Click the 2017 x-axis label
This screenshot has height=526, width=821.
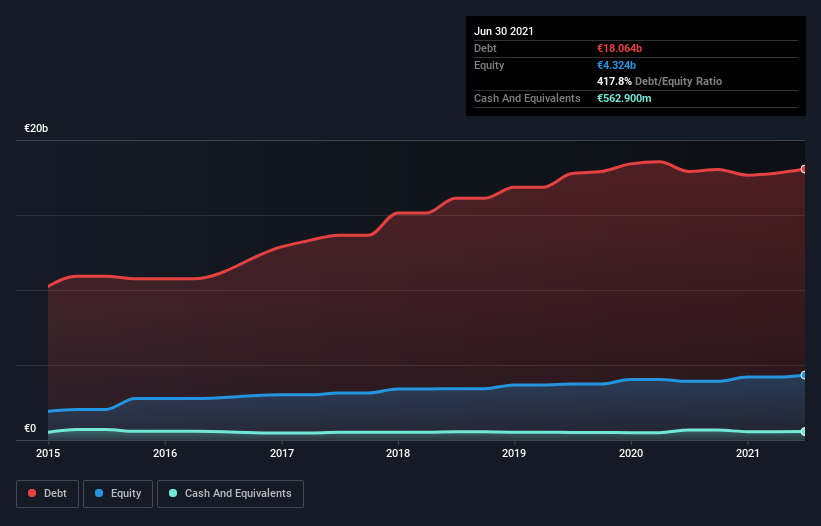282,453
